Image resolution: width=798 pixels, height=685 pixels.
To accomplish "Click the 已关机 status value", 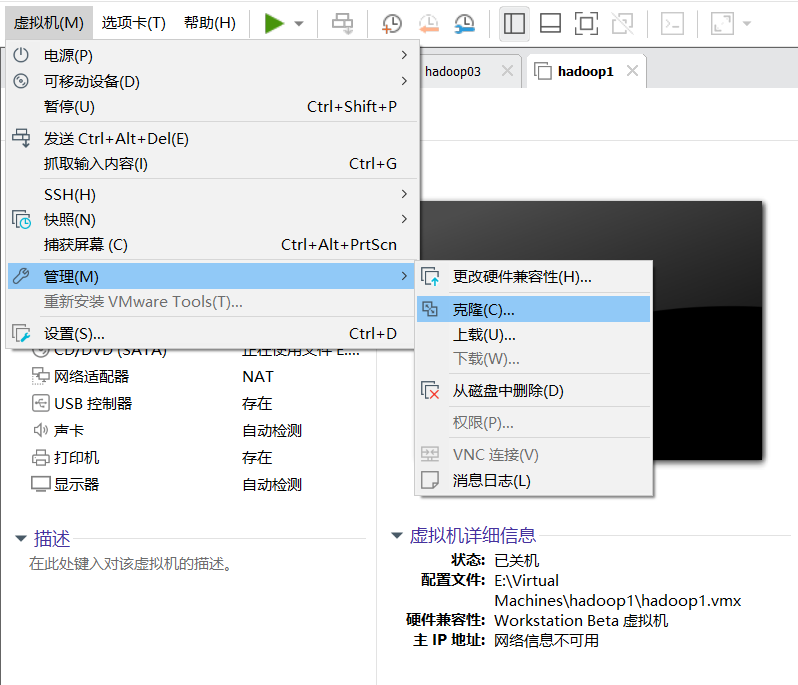I will (x=516, y=560).
